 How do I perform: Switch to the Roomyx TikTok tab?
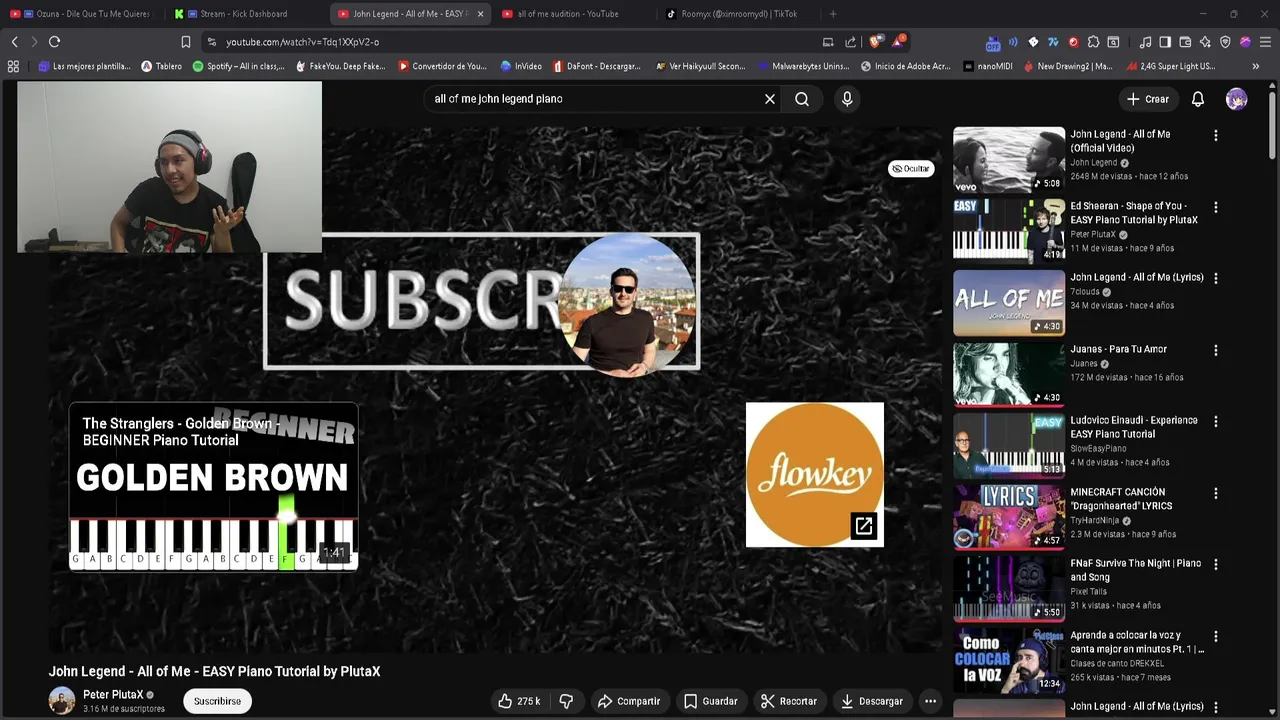(738, 14)
